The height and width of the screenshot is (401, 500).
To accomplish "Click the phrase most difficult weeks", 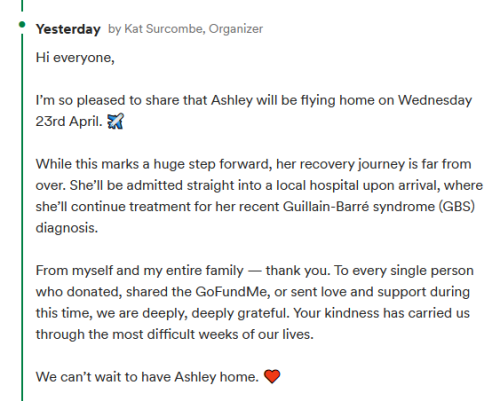I will (x=175, y=334).
